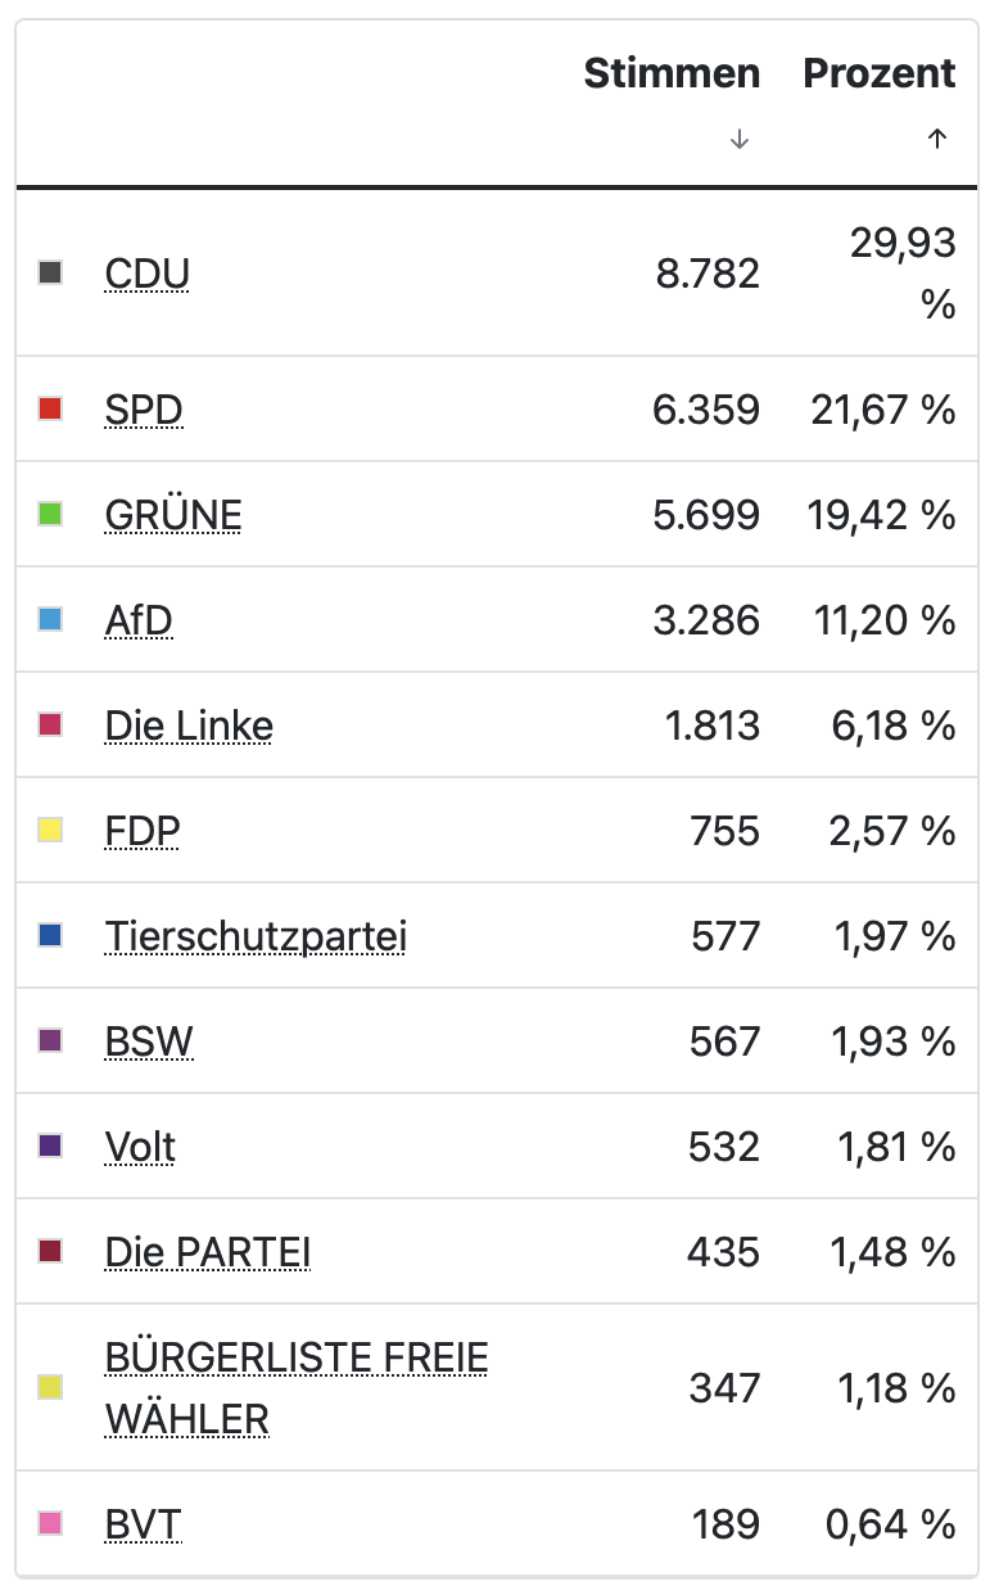This screenshot has width=999, height=1595.
Task: Sort by the Stimmen down arrow
Action: 739,139
